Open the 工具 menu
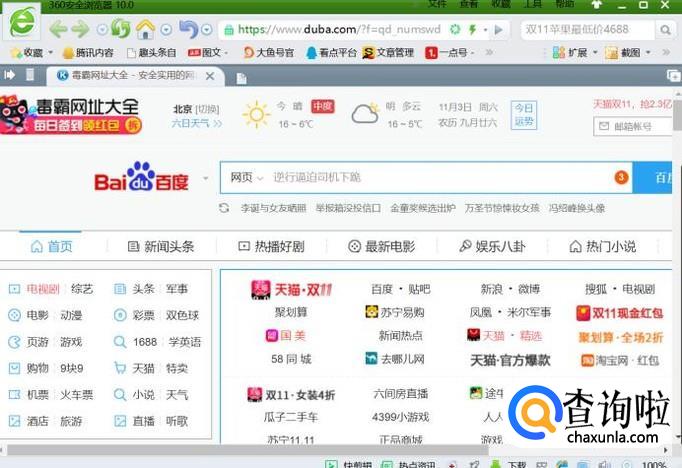Viewport: 682px width, 468px height. tap(533, 4)
